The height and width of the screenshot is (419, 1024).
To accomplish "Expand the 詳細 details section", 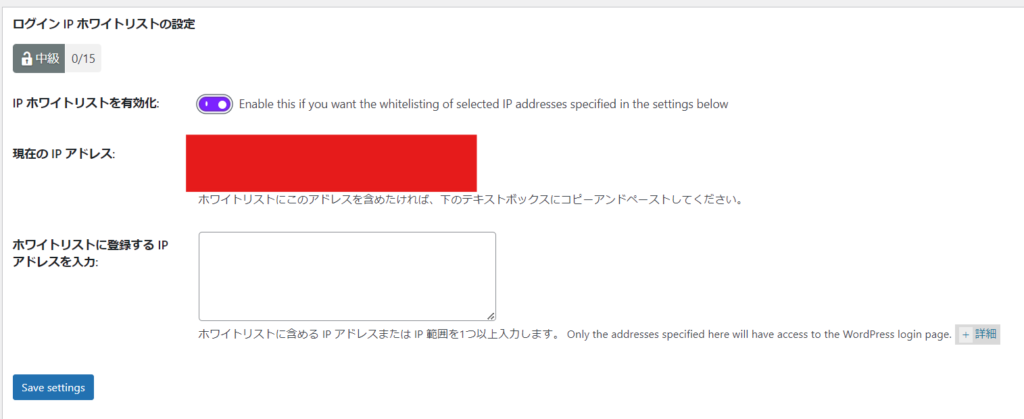I will point(978,335).
